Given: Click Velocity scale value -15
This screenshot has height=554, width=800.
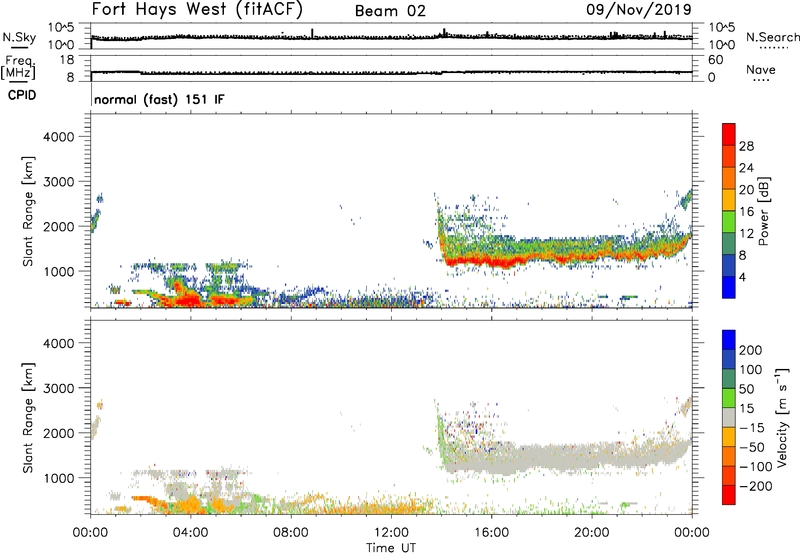Looking at the screenshot, I should (752, 427).
